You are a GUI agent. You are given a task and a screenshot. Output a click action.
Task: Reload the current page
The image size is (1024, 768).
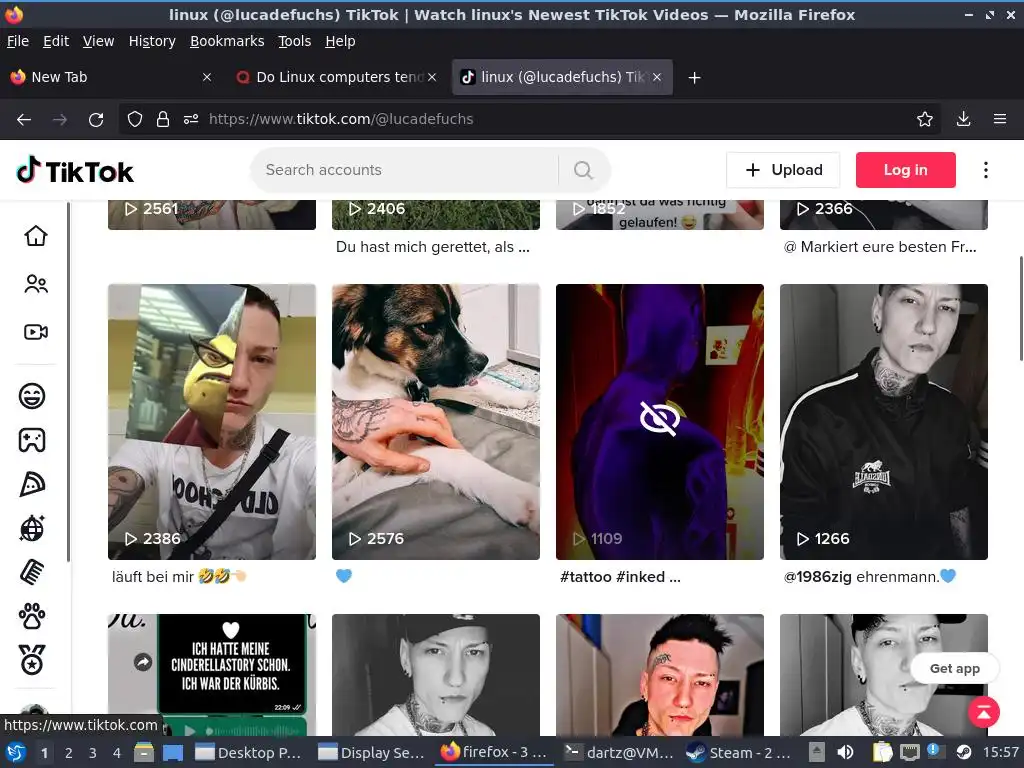pos(96,119)
